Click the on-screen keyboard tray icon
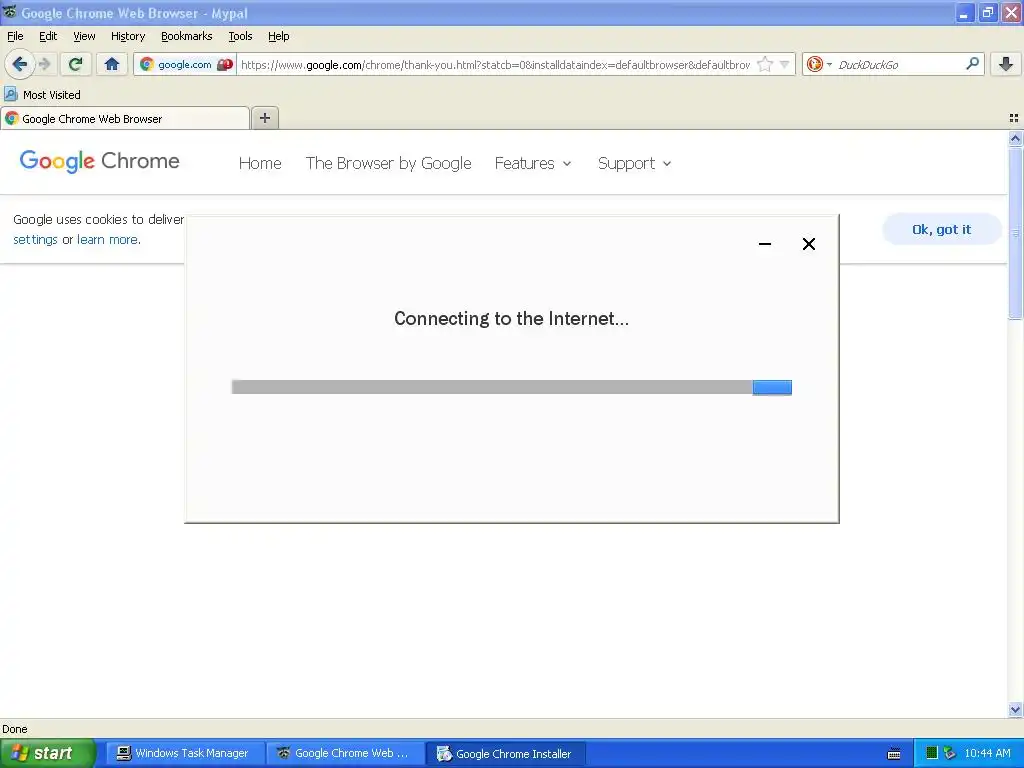The image size is (1024, 768). [x=894, y=754]
